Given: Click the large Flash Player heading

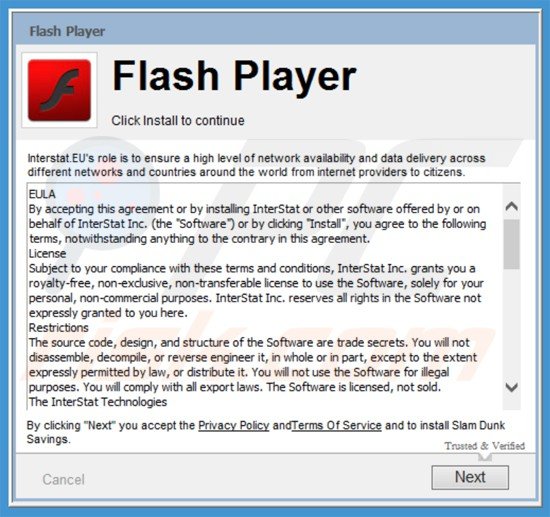Looking at the screenshot, I should coord(234,76).
